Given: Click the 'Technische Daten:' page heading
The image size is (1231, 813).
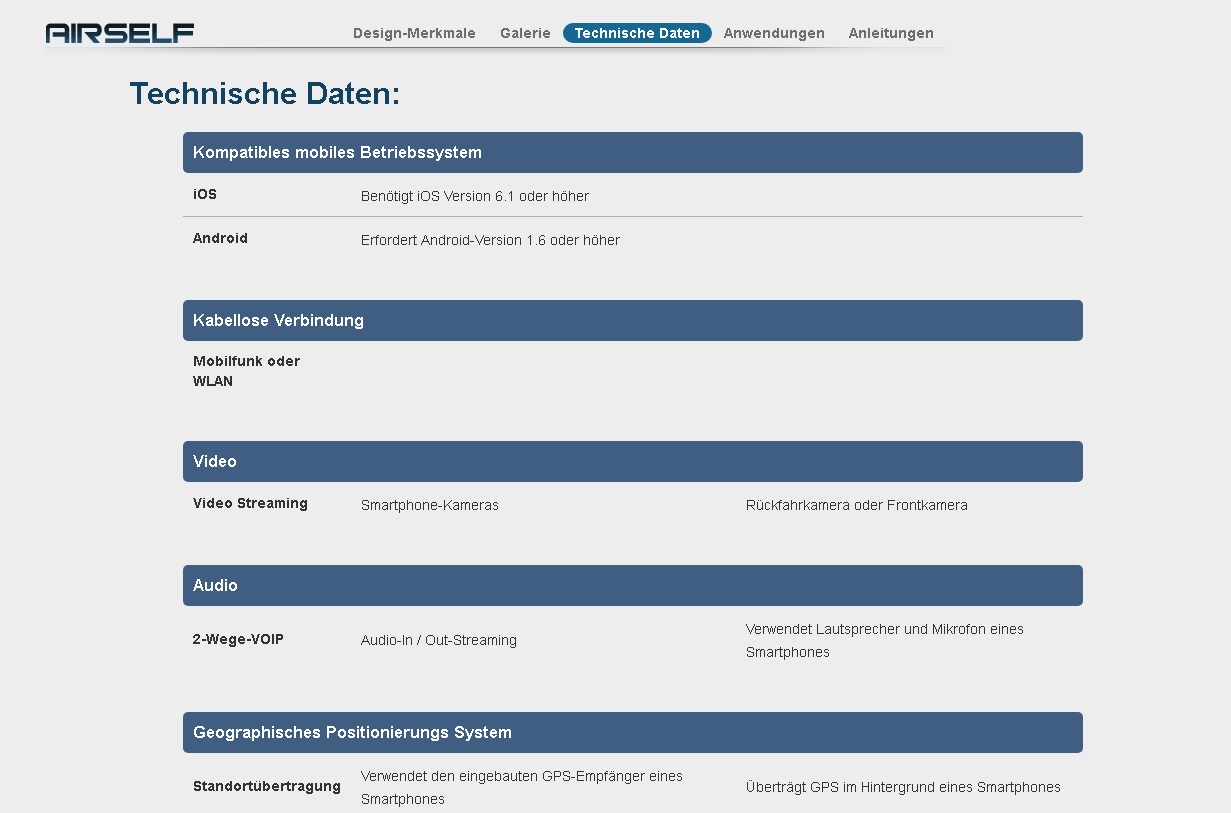Looking at the screenshot, I should pyautogui.click(x=265, y=94).
